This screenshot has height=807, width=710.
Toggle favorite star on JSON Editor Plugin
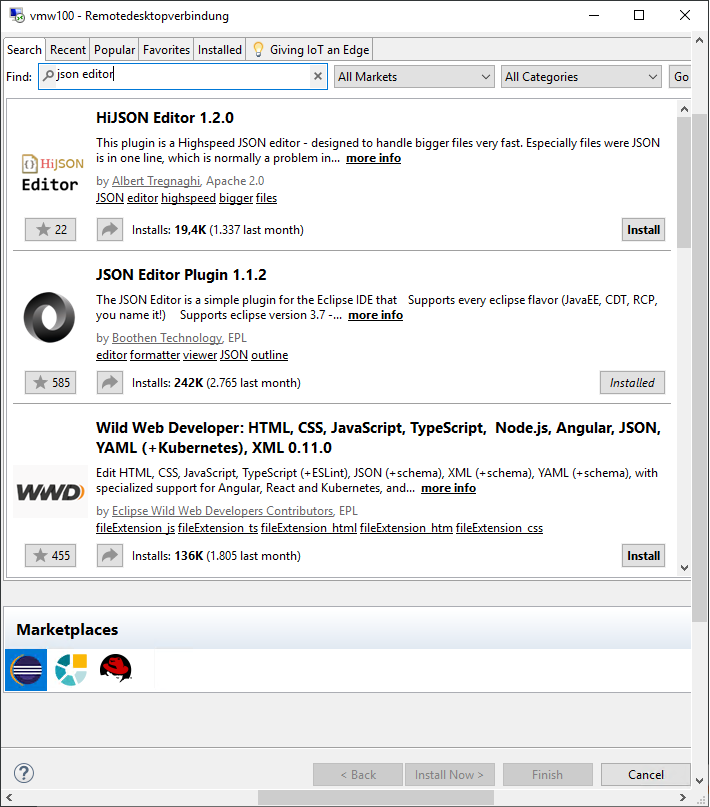point(51,383)
